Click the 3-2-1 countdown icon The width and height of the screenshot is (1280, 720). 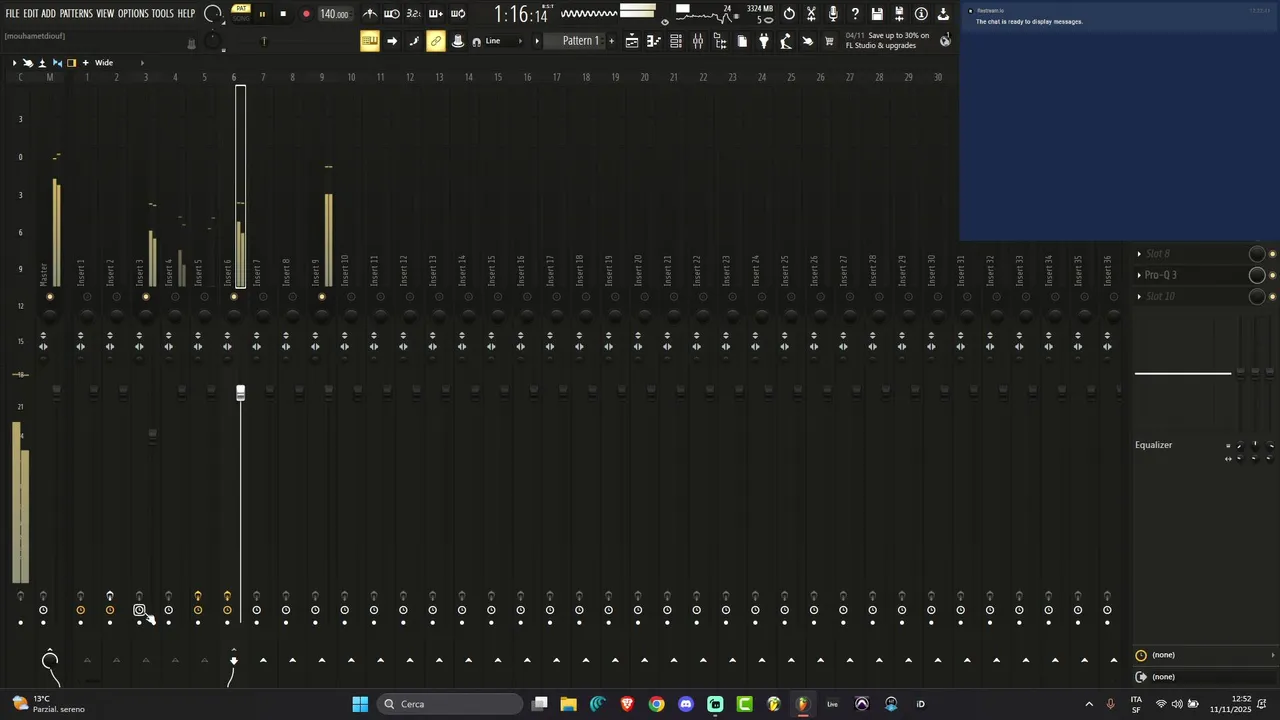(414, 14)
